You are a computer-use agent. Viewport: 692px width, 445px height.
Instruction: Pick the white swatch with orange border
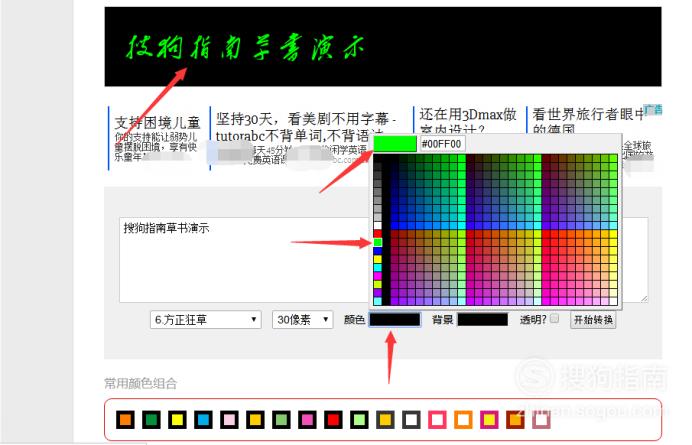click(x=463, y=419)
